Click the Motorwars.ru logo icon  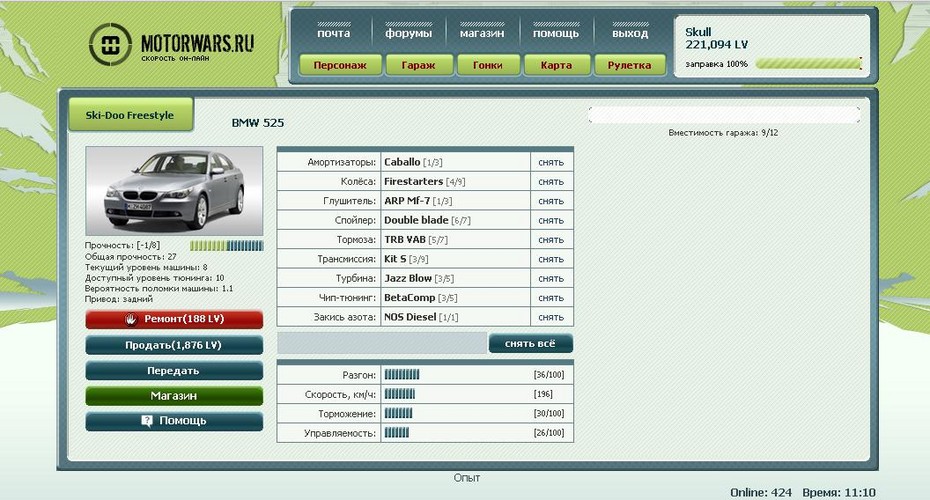pos(110,44)
